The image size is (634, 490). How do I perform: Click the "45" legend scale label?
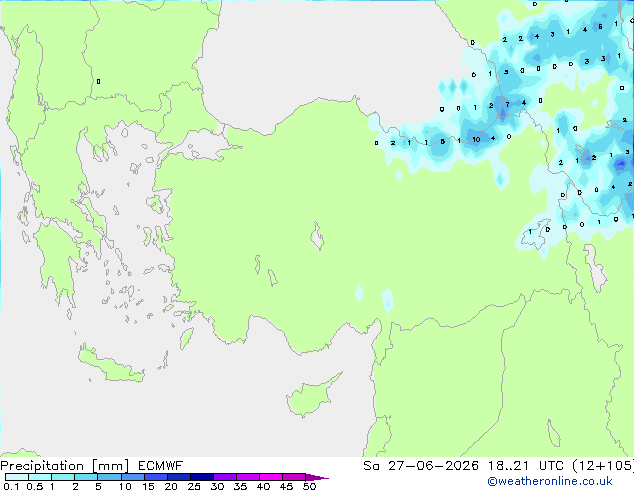(x=286, y=486)
